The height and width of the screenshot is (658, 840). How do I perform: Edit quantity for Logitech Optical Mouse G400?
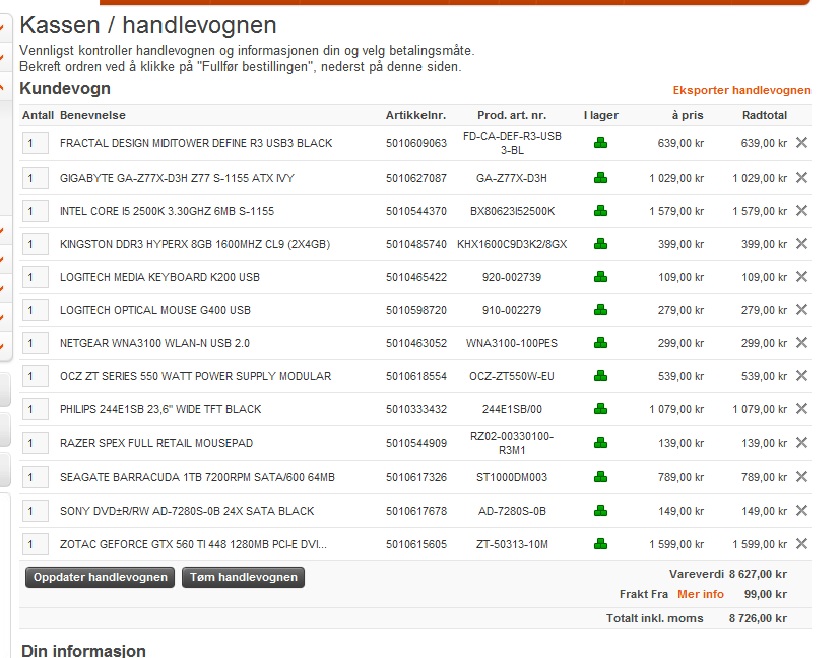click(35, 310)
